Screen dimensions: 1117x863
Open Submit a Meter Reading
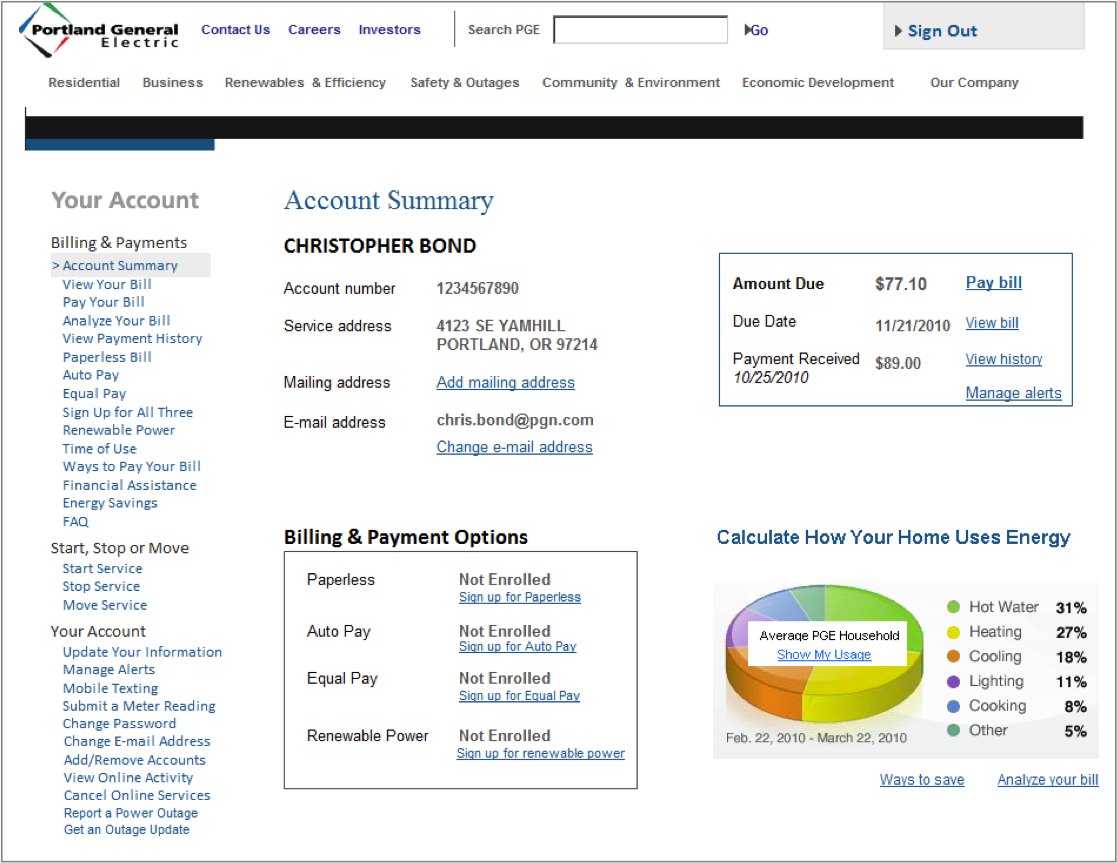139,706
